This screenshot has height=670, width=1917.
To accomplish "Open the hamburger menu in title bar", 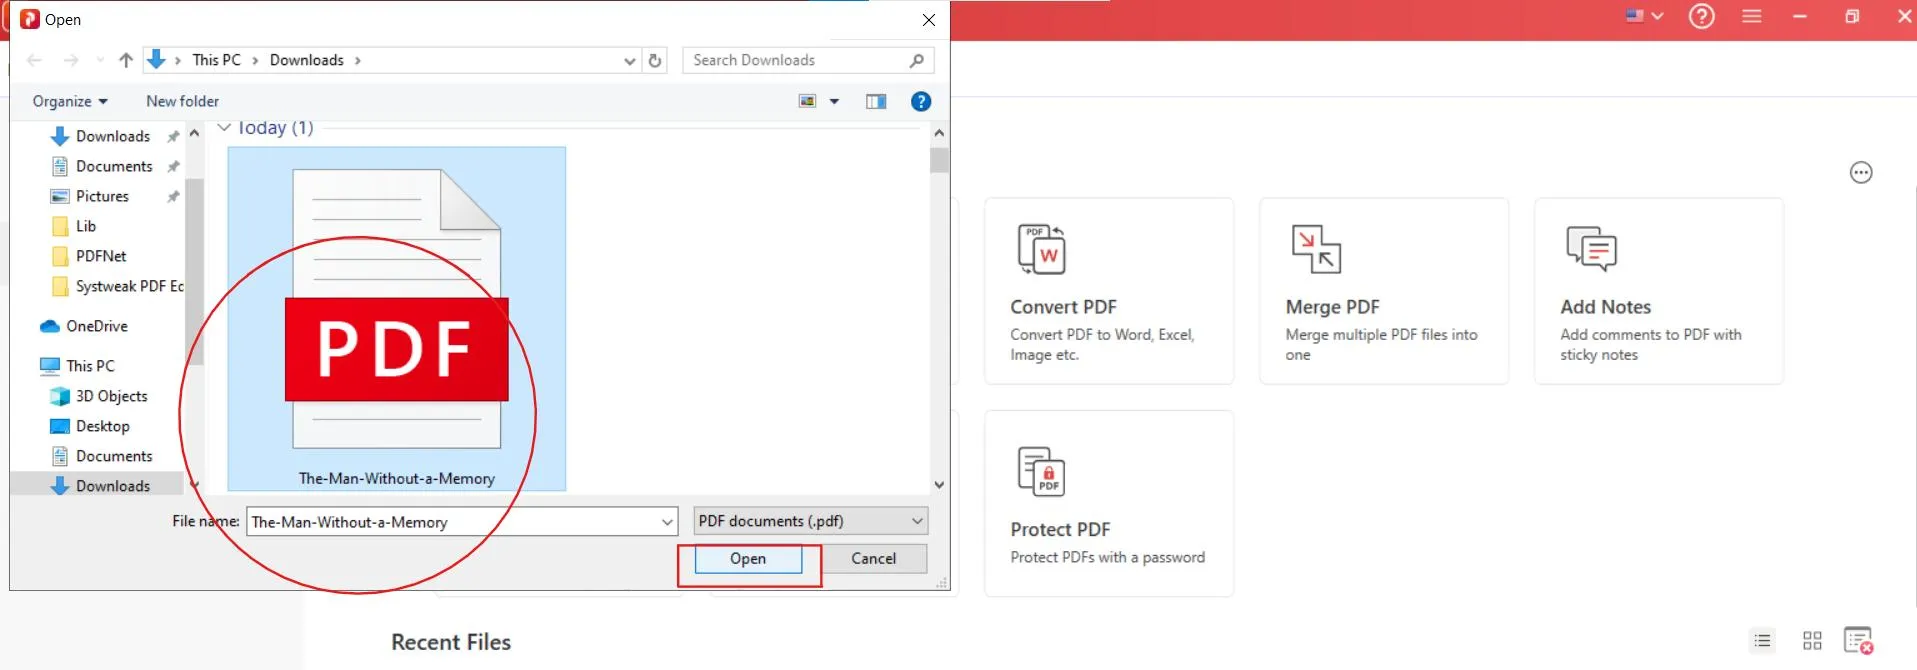I will [1751, 17].
